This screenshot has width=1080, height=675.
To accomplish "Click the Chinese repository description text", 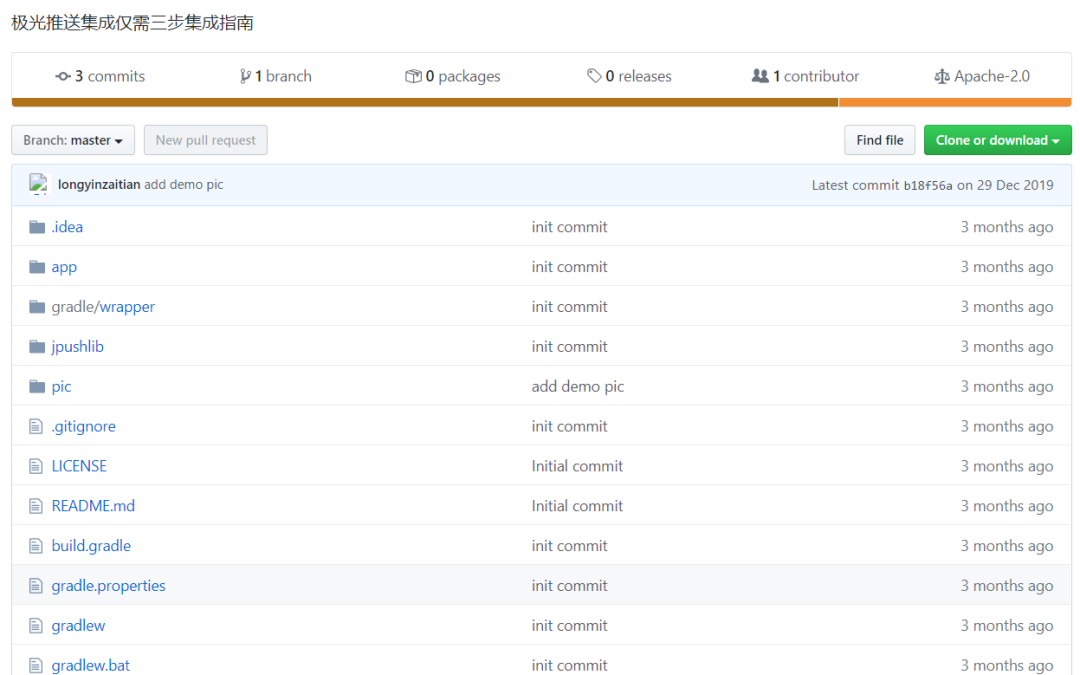I will [132, 23].
